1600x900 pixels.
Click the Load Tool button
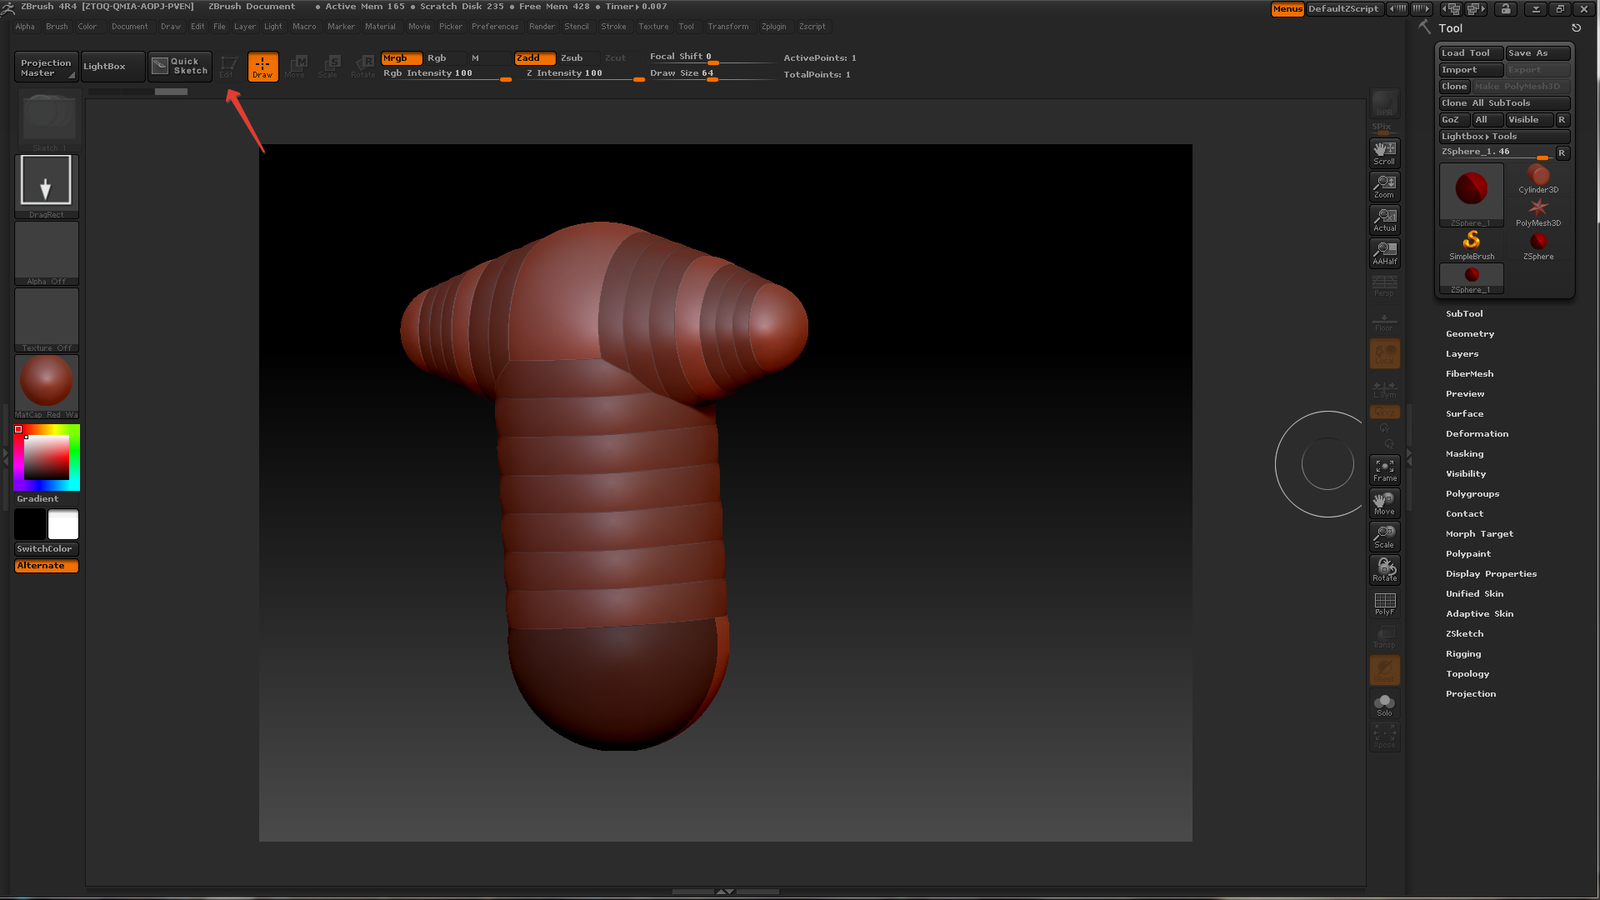pos(1471,53)
